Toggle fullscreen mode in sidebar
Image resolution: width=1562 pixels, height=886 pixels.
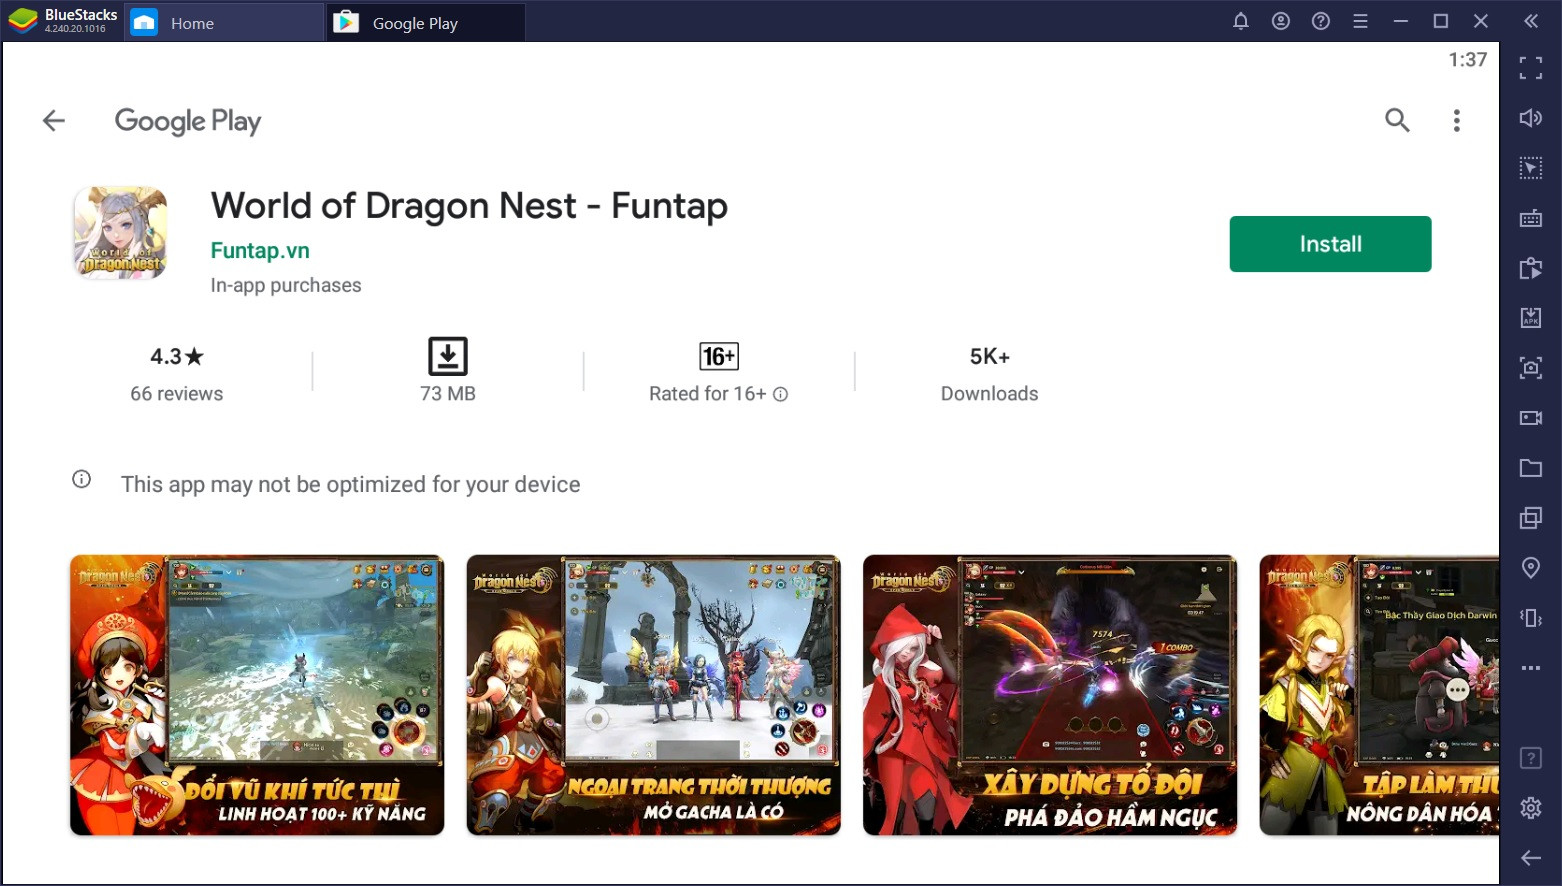coord(1530,68)
